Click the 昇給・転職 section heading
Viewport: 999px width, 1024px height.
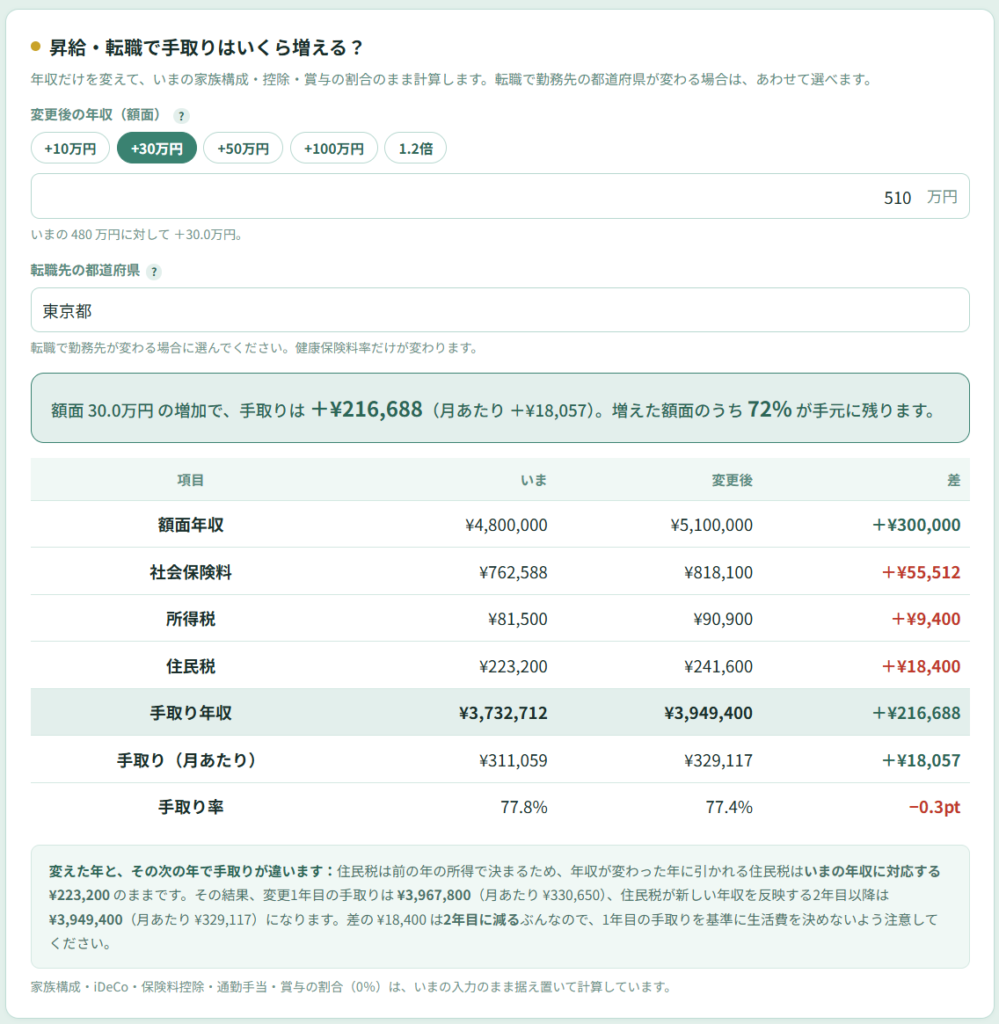206,48
